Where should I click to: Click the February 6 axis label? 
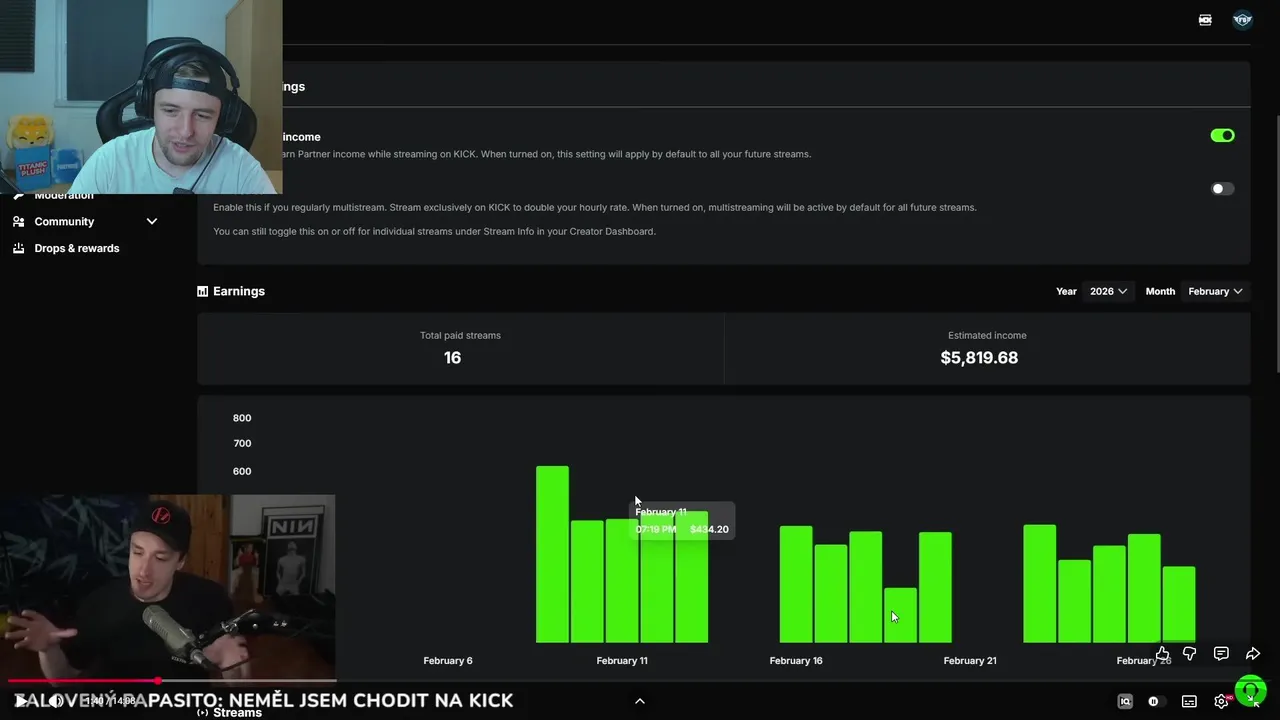[x=448, y=660]
